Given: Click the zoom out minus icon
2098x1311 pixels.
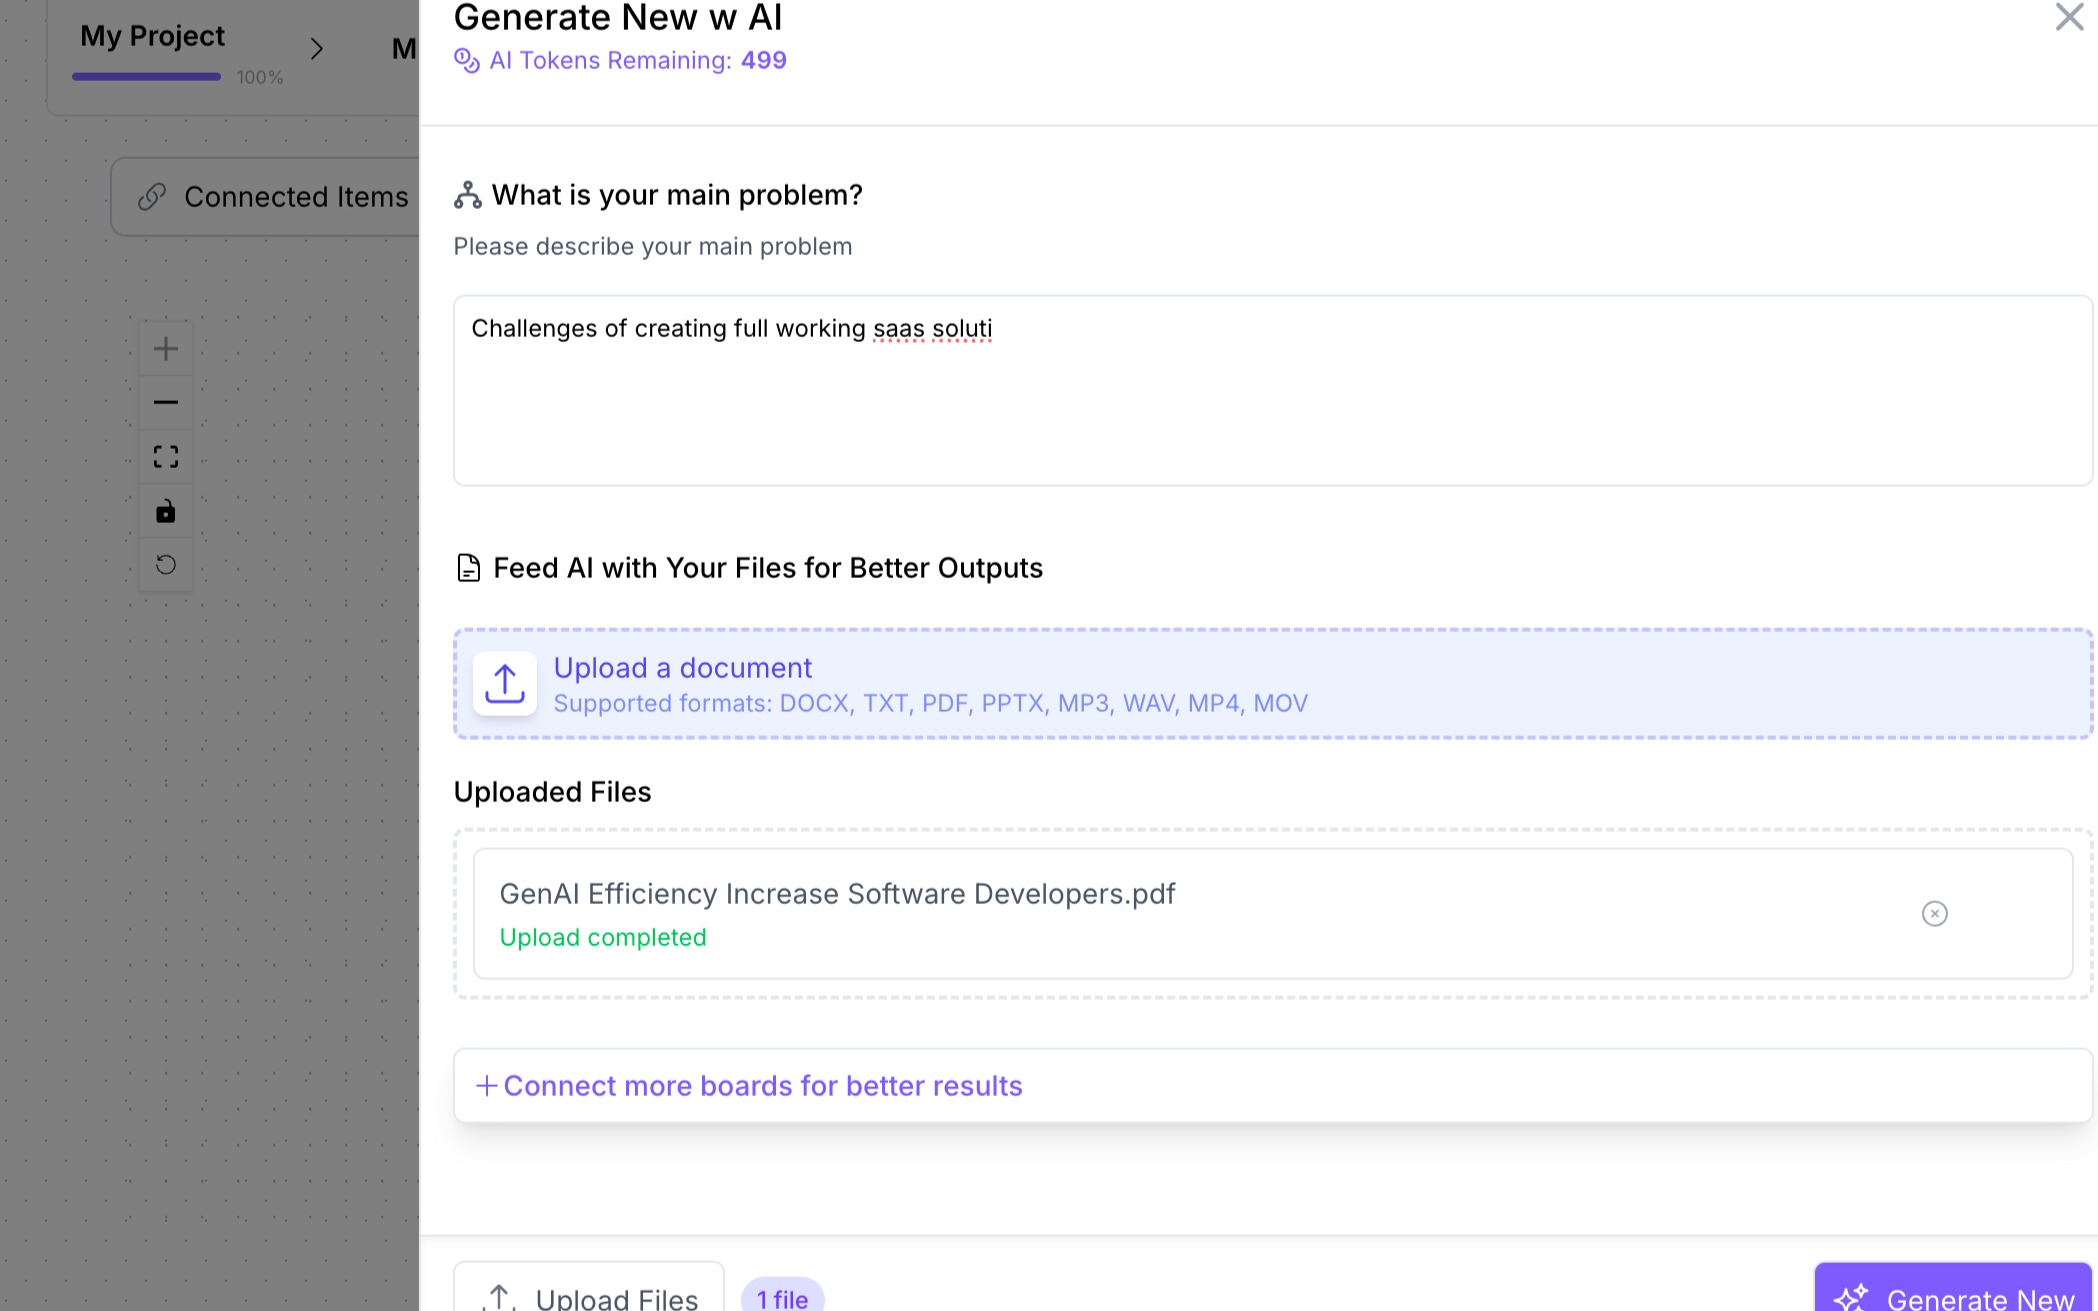Looking at the screenshot, I should [166, 403].
